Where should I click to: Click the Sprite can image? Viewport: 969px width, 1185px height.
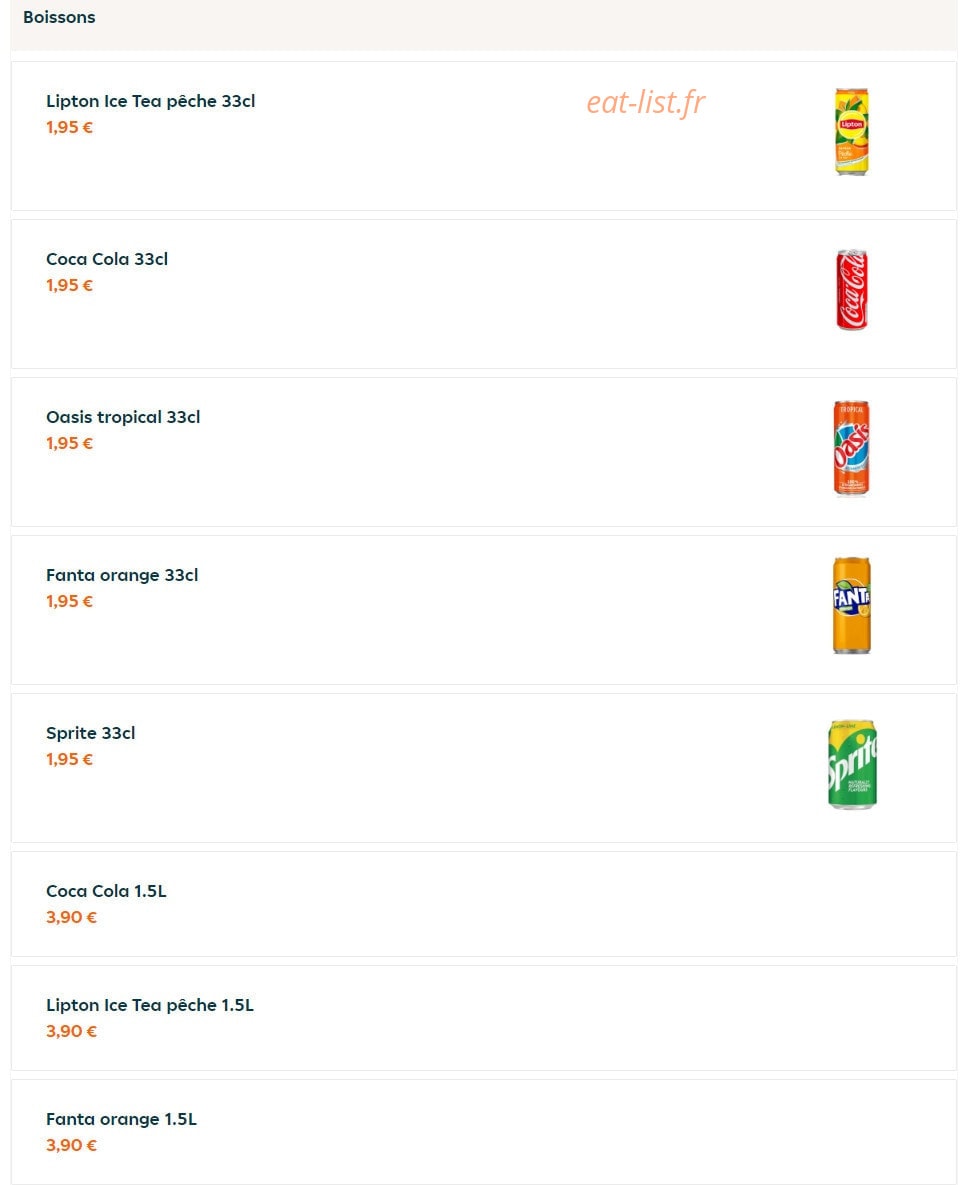coord(852,763)
